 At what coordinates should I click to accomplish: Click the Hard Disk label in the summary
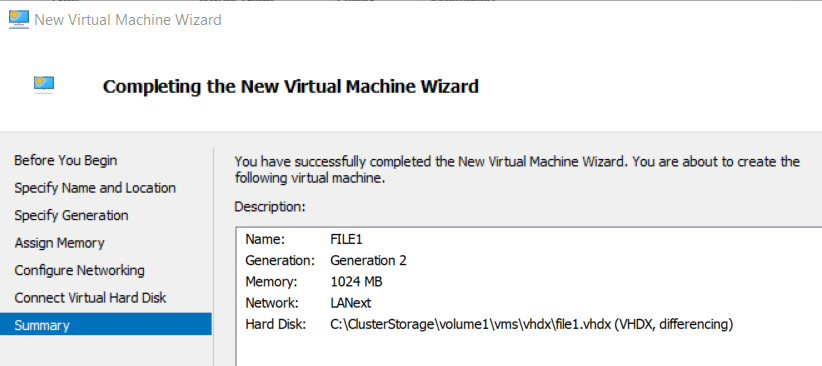pyautogui.click(x=275, y=325)
